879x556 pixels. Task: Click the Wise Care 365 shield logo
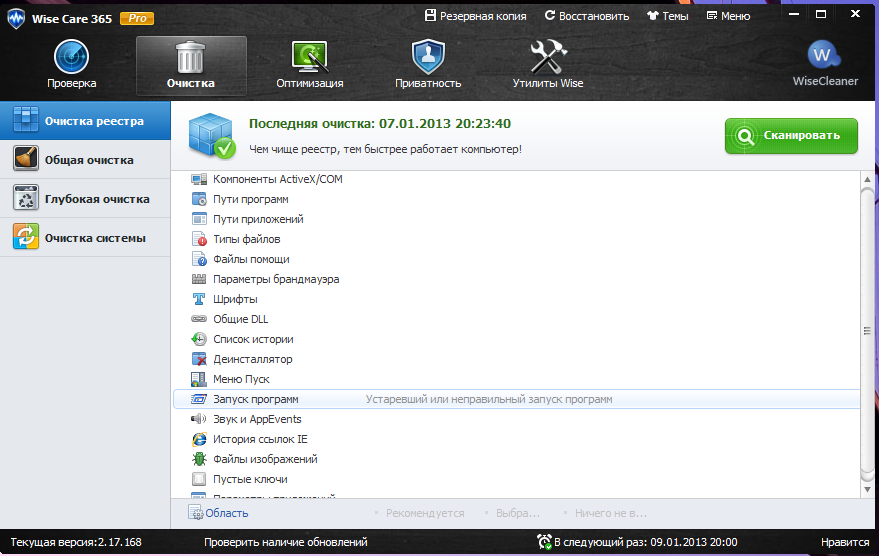click(16, 18)
